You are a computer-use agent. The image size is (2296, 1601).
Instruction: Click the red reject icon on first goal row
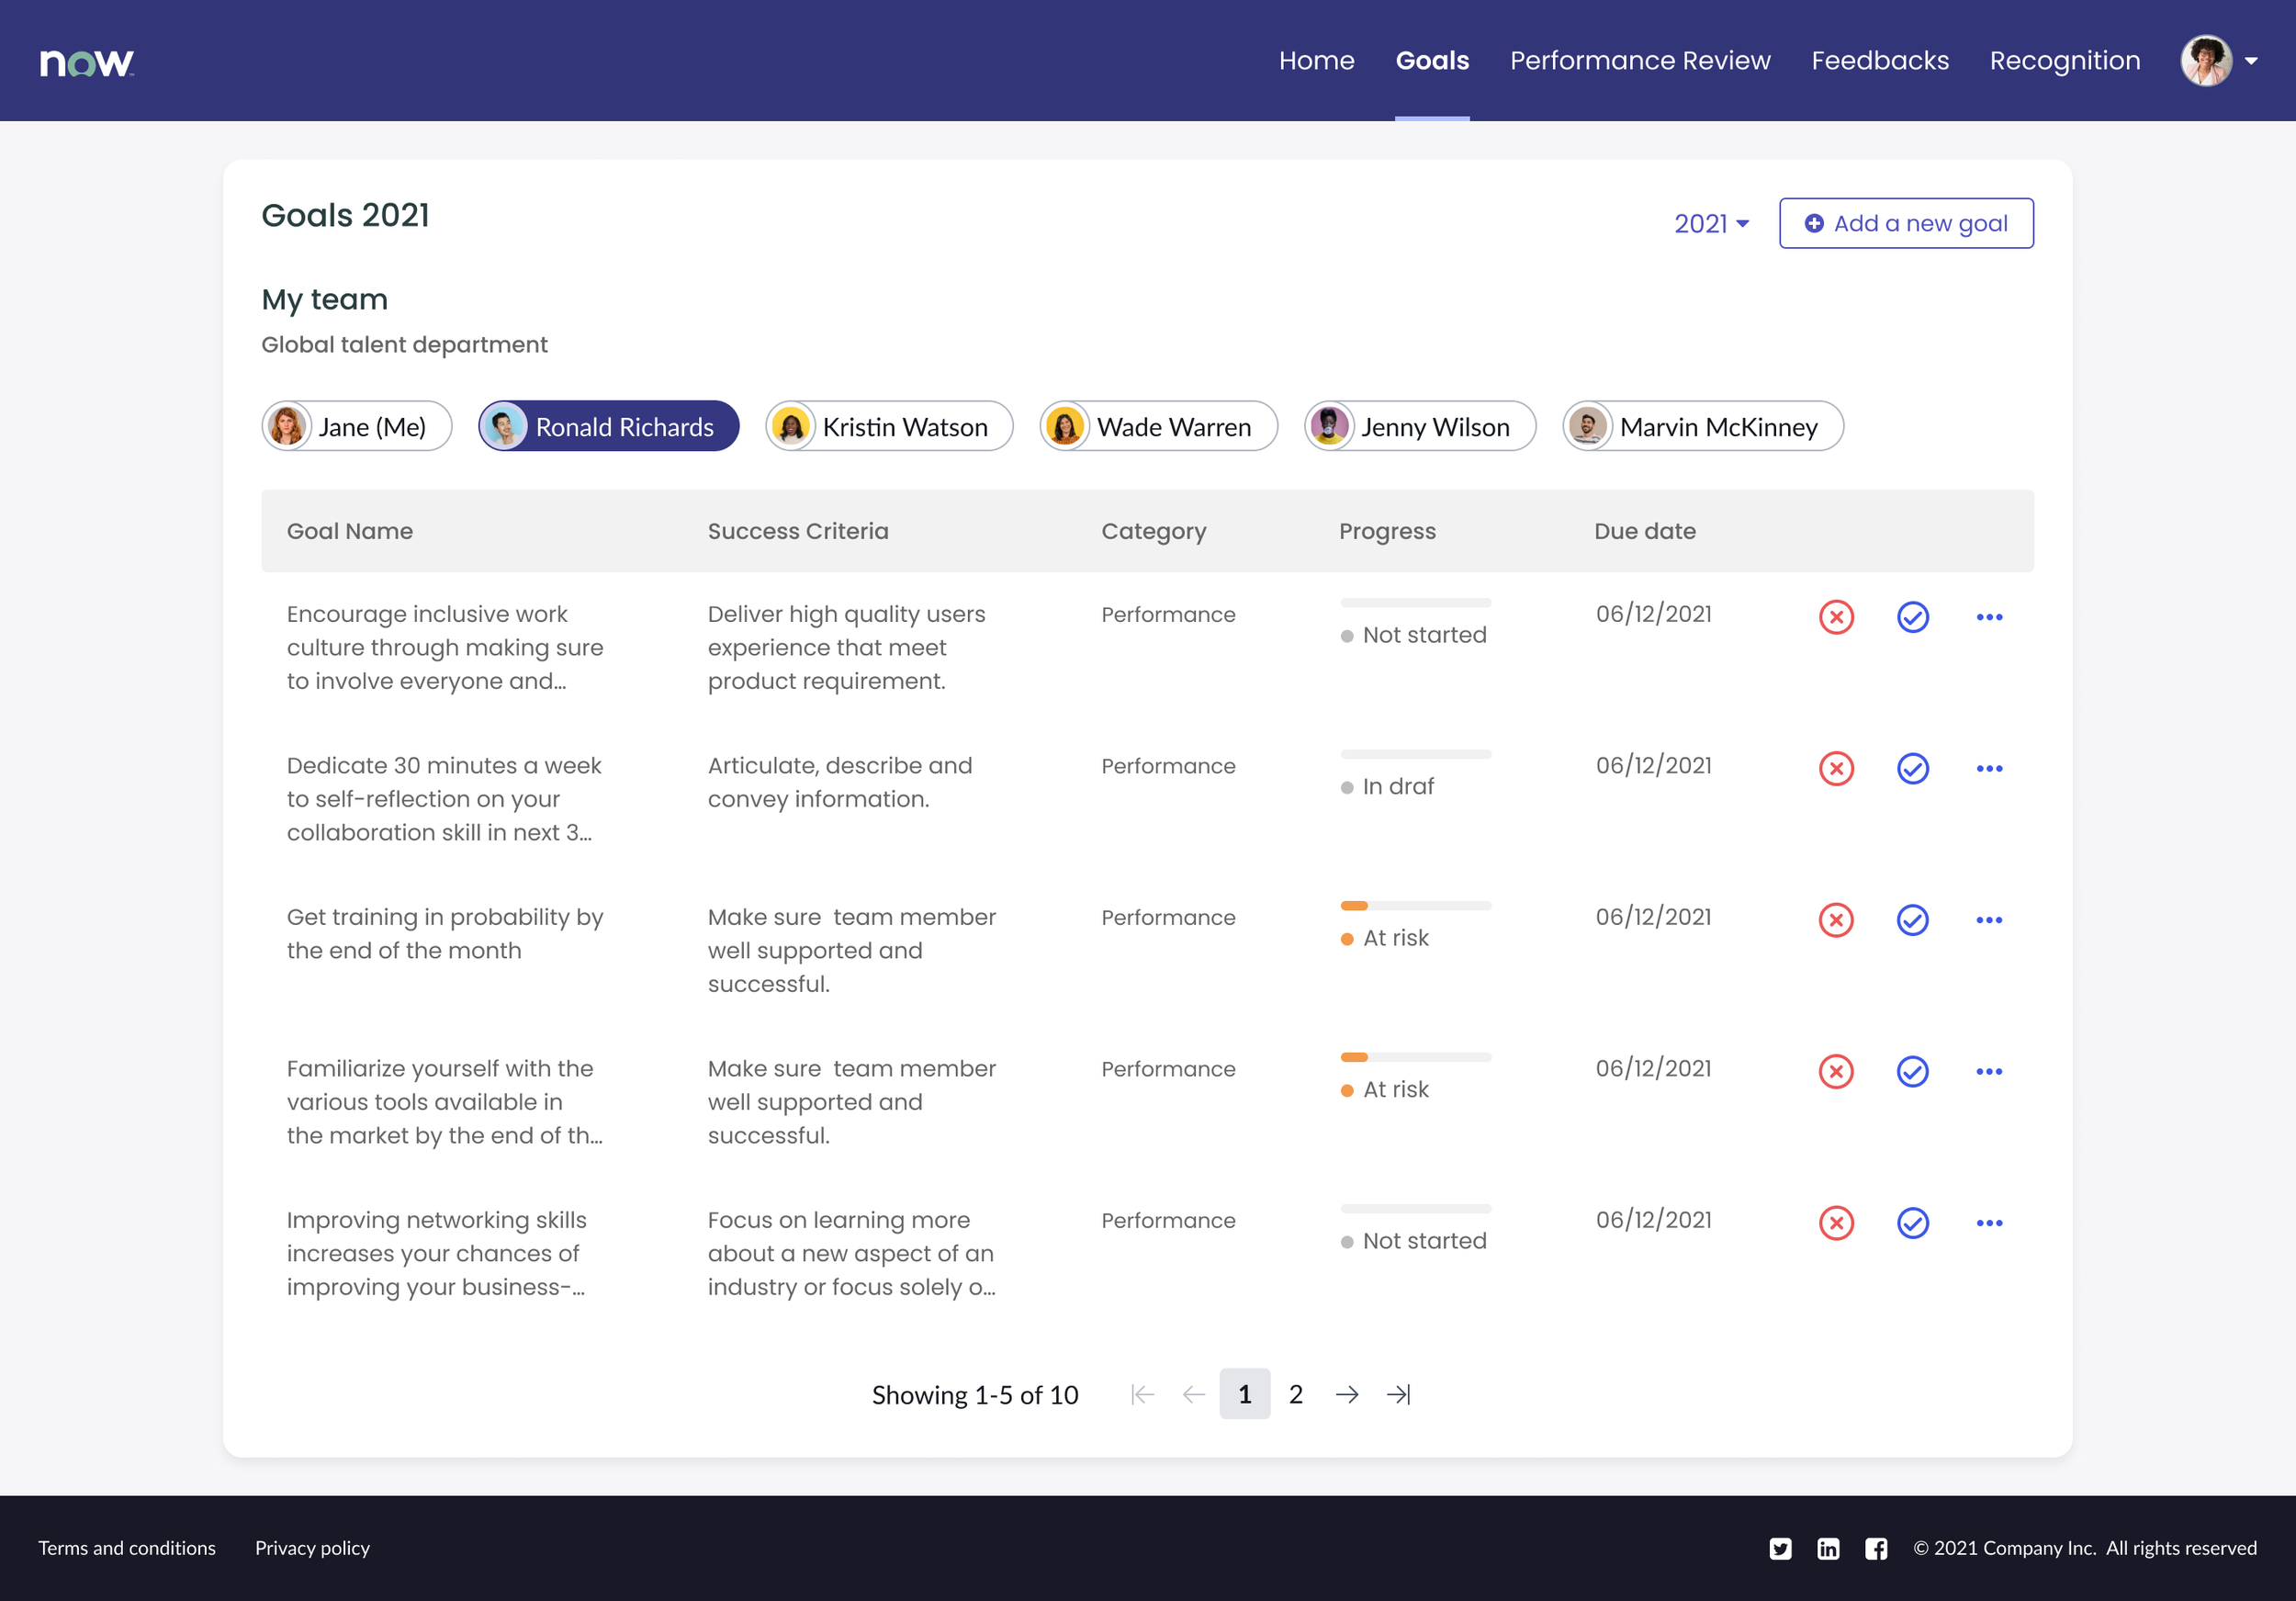tap(1836, 617)
